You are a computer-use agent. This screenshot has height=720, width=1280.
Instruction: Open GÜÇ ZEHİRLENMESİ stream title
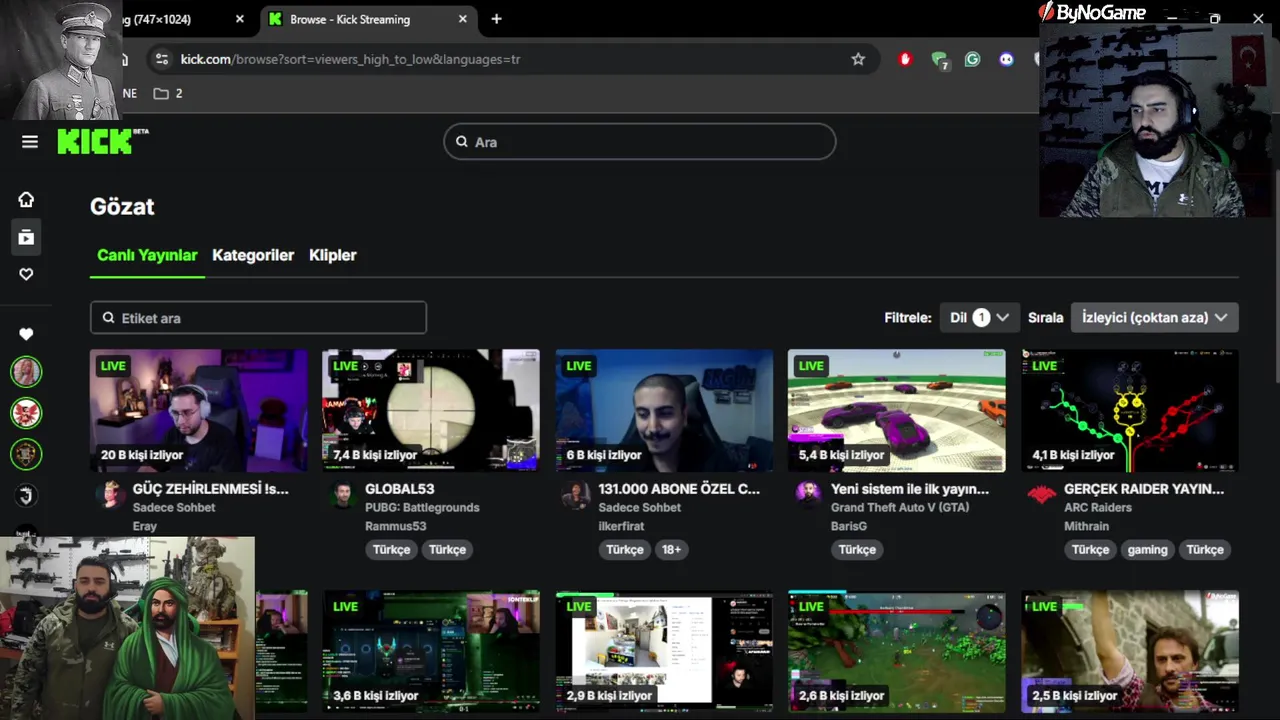coord(210,489)
